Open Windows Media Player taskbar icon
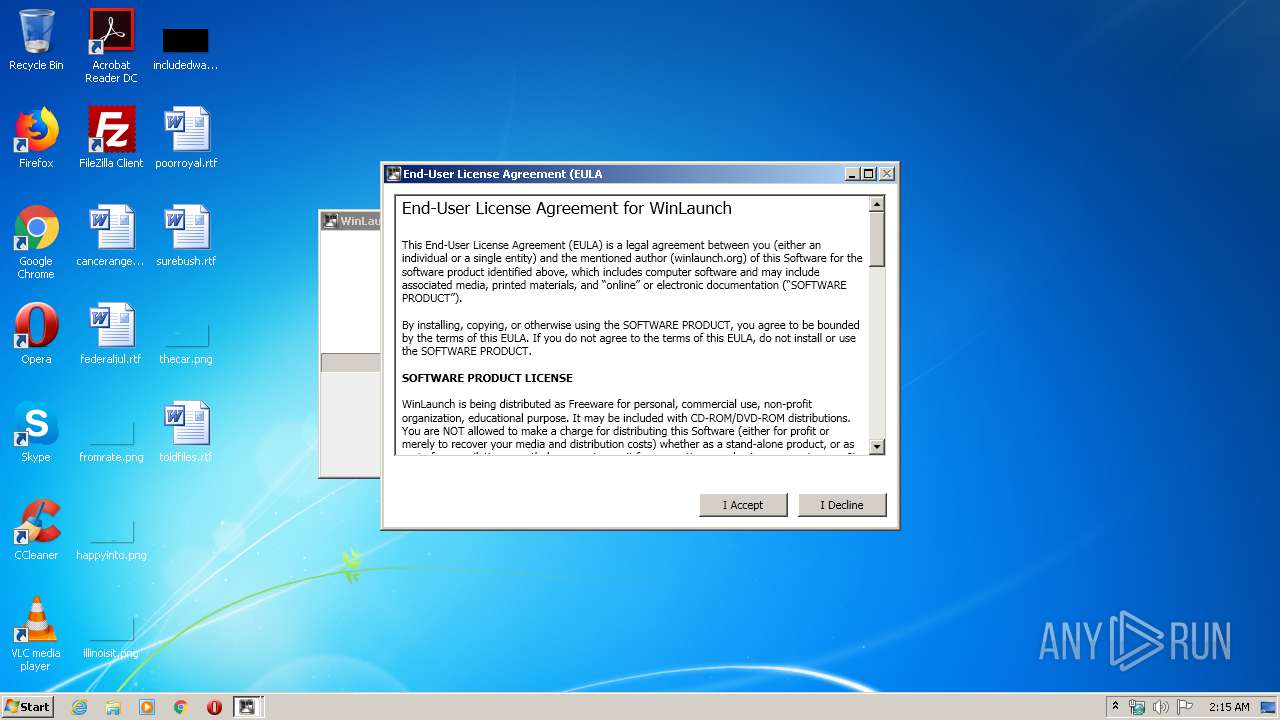 coord(147,707)
